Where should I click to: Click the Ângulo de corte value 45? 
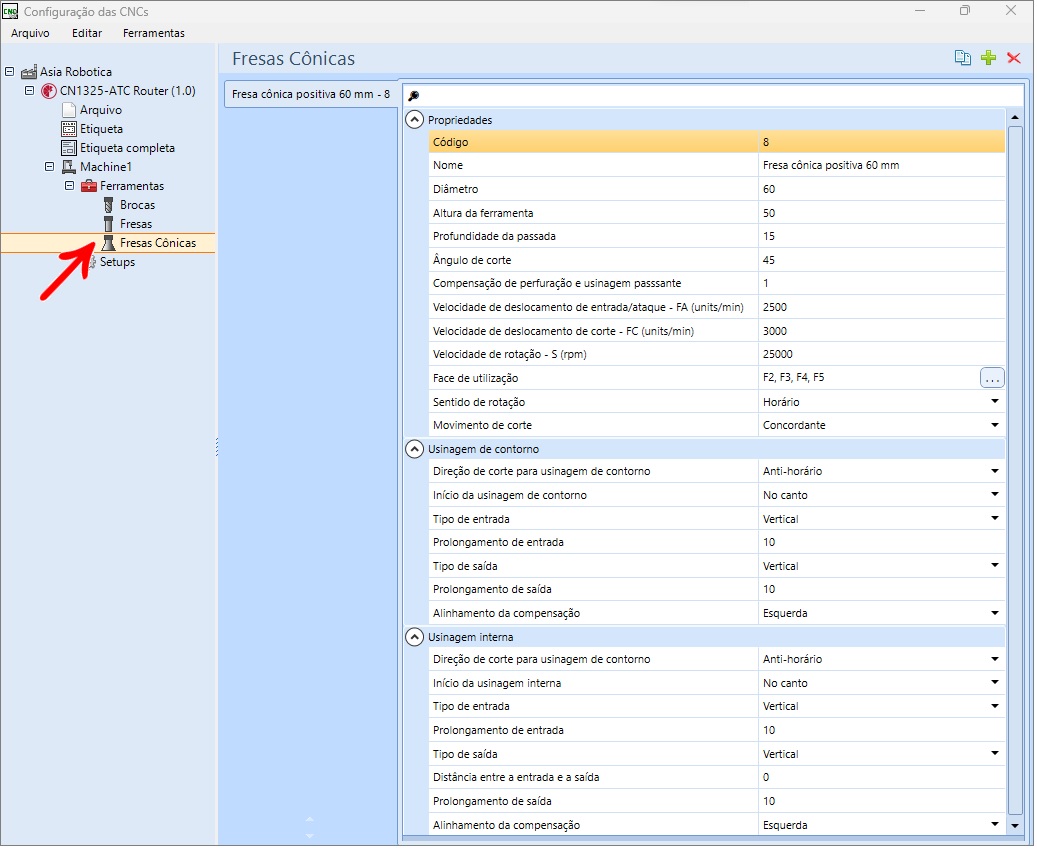[x=882, y=261]
